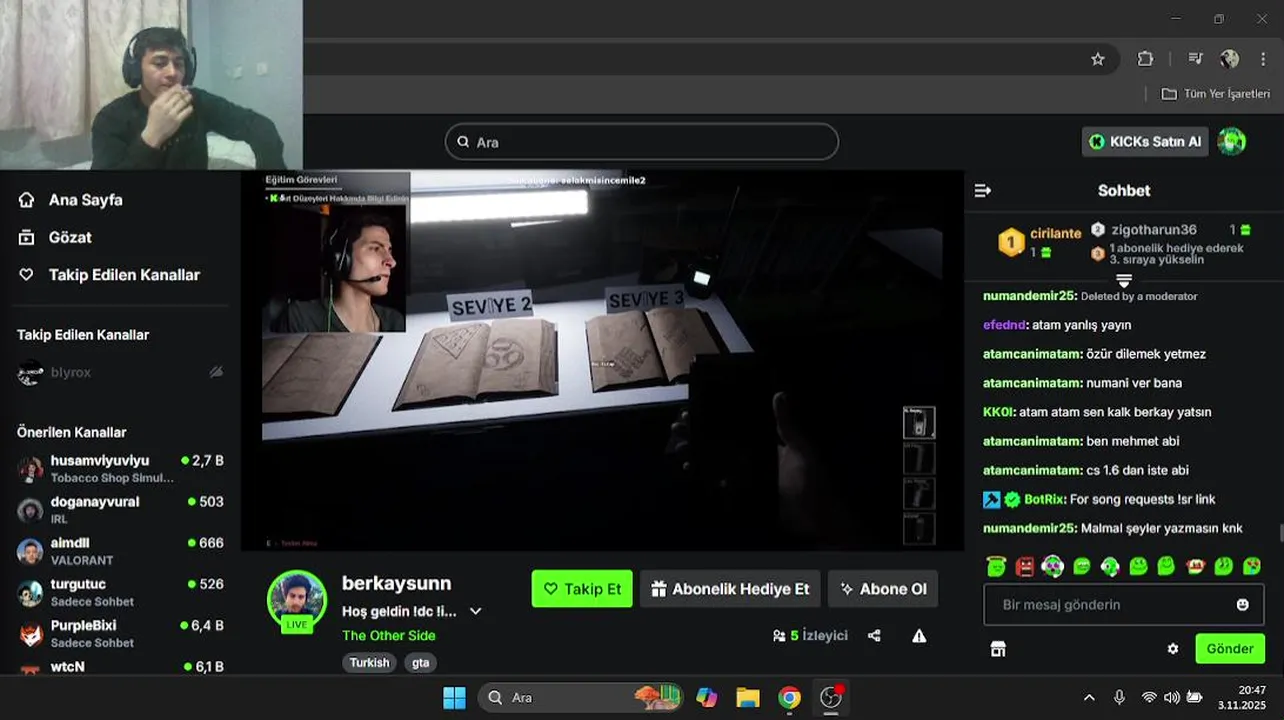Expand gifter leaderboard under cirilante

click(x=1124, y=280)
